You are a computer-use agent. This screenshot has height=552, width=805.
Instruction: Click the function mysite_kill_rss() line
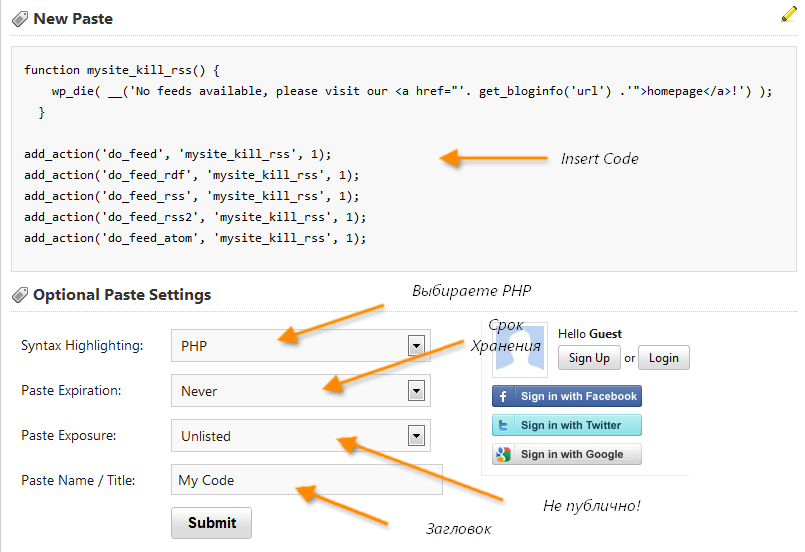[x=122, y=70]
